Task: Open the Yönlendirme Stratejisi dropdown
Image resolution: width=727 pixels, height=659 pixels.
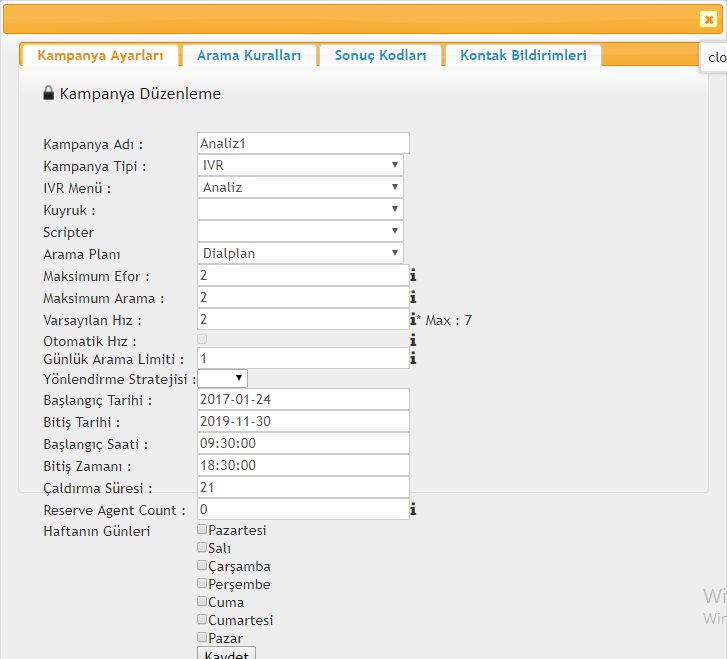Action: pyautogui.click(x=223, y=378)
